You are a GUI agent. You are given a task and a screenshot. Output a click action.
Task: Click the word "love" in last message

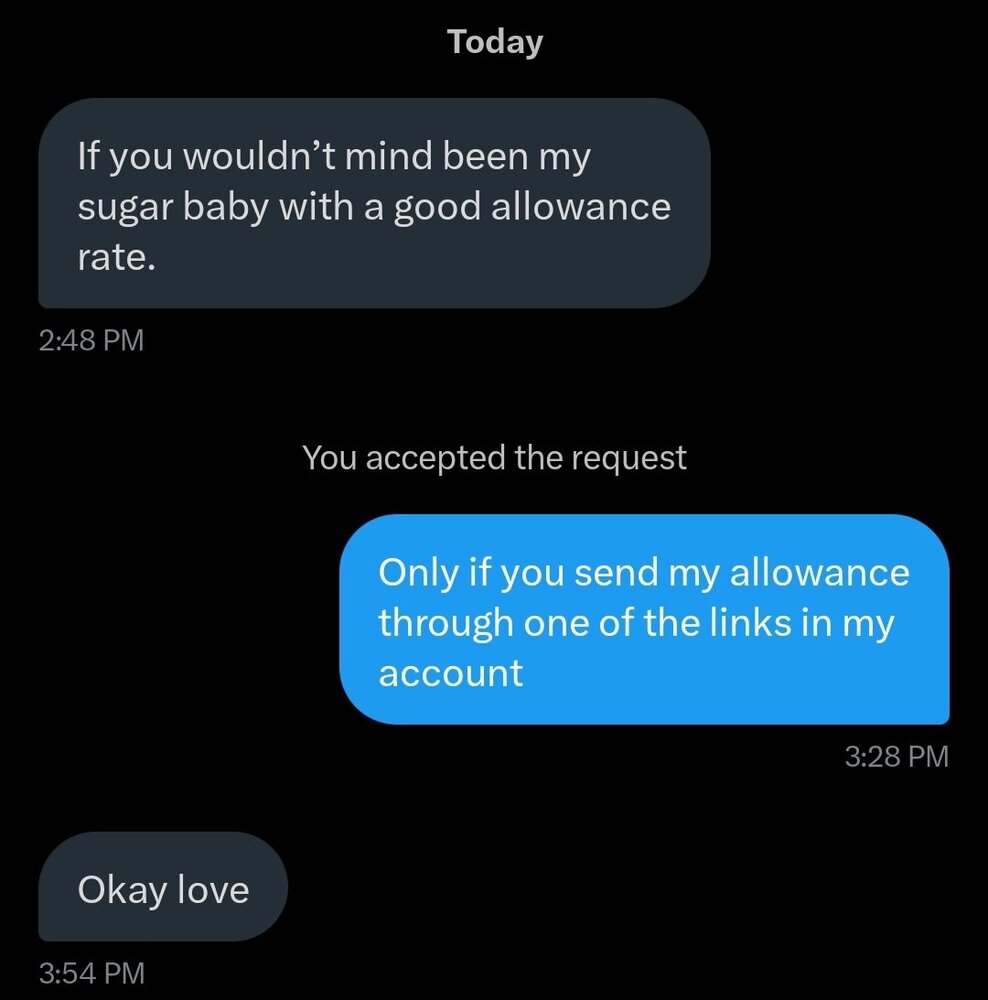(213, 889)
